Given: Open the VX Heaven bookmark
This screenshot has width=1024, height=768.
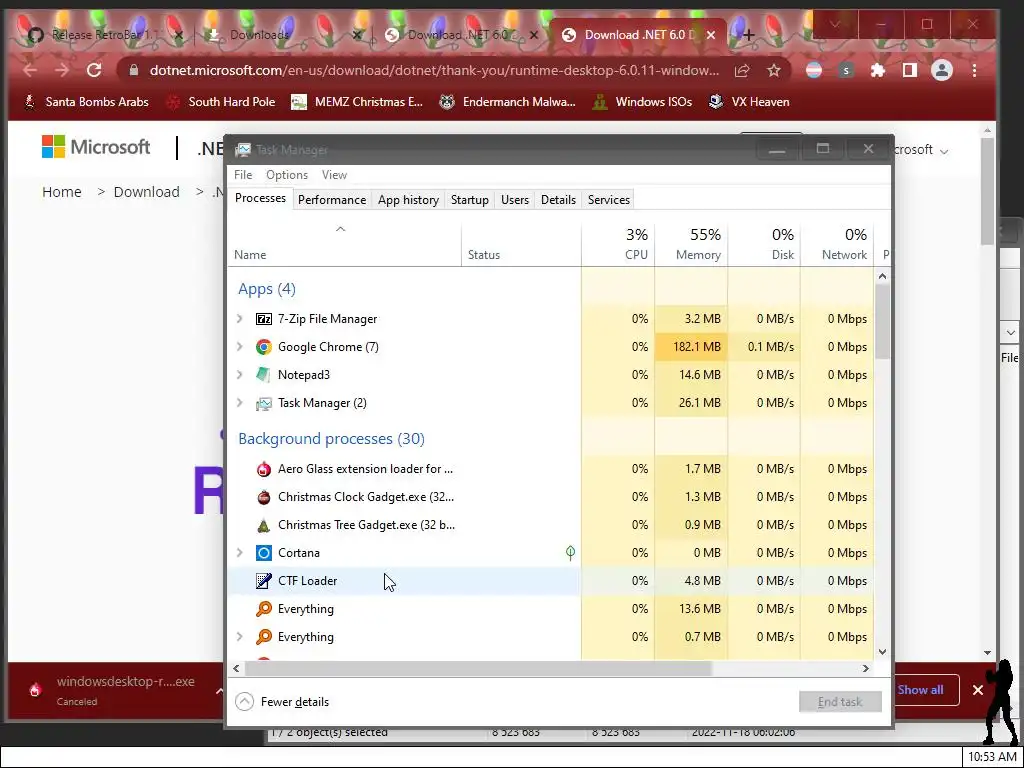Looking at the screenshot, I should coord(749,102).
